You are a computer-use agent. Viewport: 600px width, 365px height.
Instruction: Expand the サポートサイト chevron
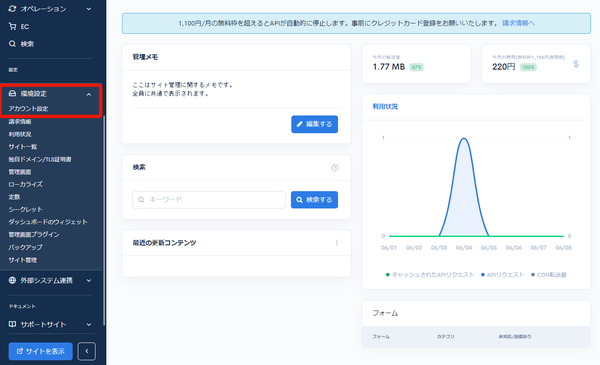tap(89, 324)
